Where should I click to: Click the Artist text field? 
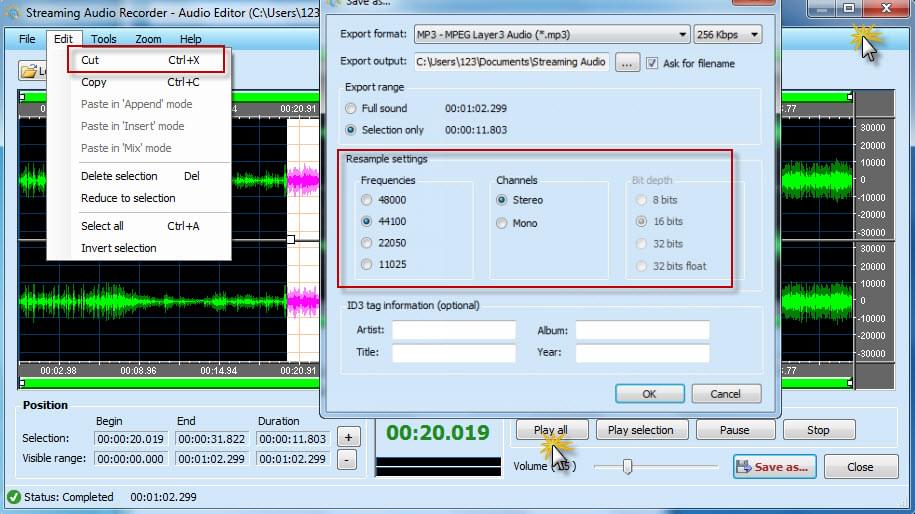[453, 330]
